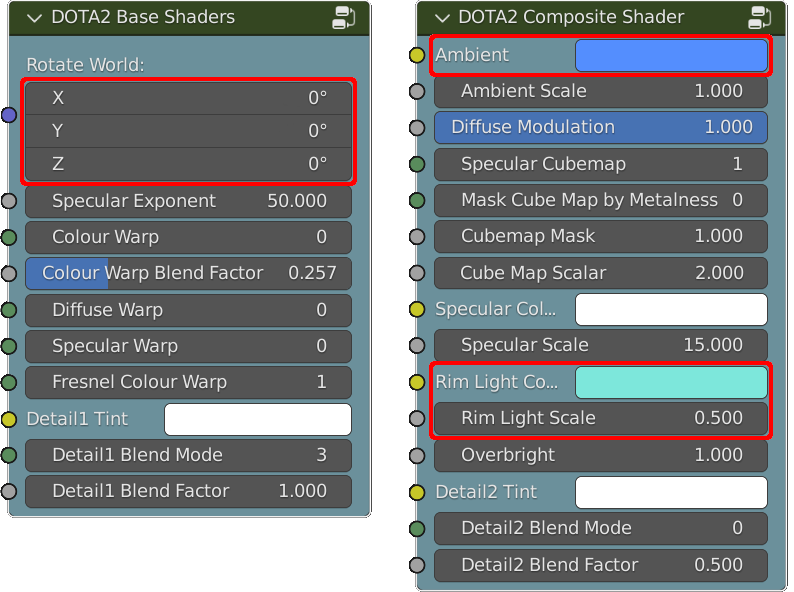
Task: Click the green Specular Cubemap socket
Action: (x=417, y=164)
